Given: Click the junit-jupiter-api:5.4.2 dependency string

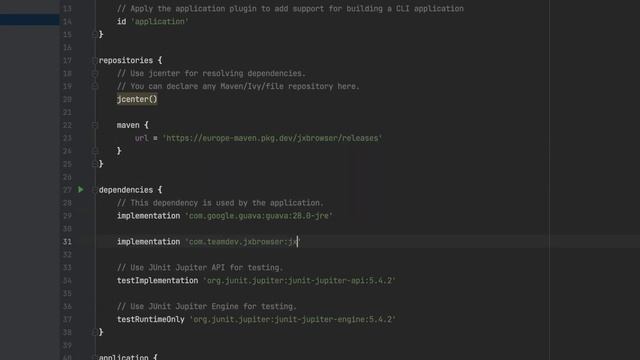Looking at the screenshot, I should coord(299,280).
